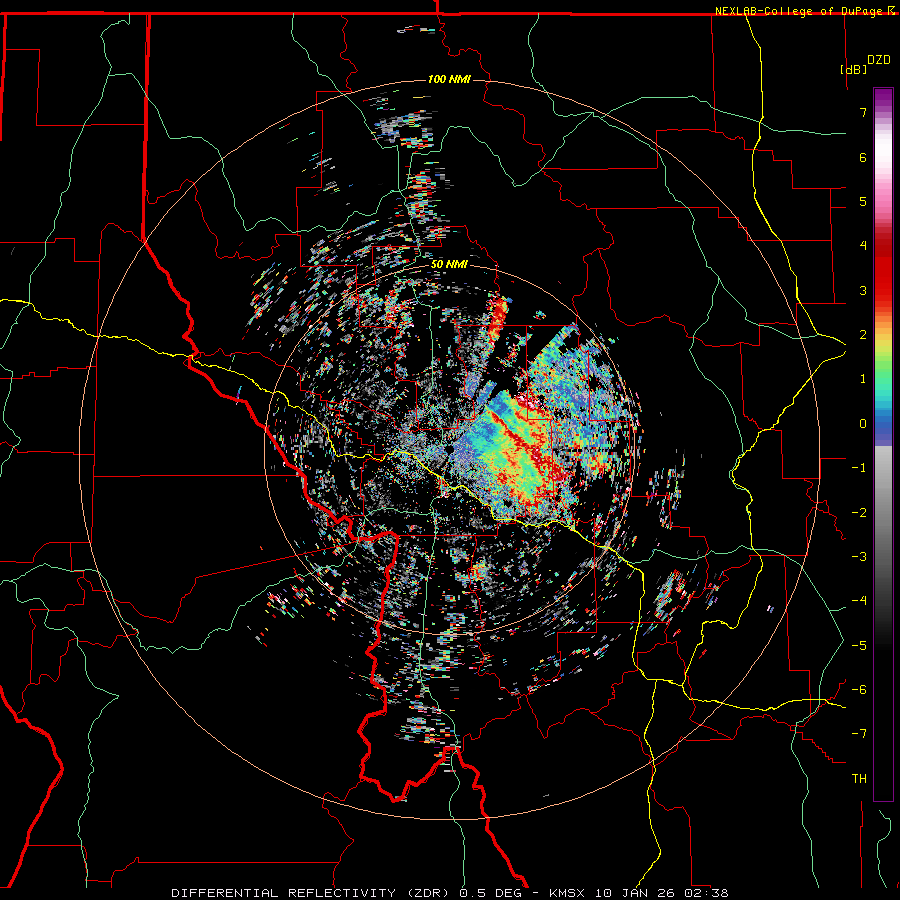Select the 3 value on the color scale
The image size is (900, 900).
[x=863, y=290]
